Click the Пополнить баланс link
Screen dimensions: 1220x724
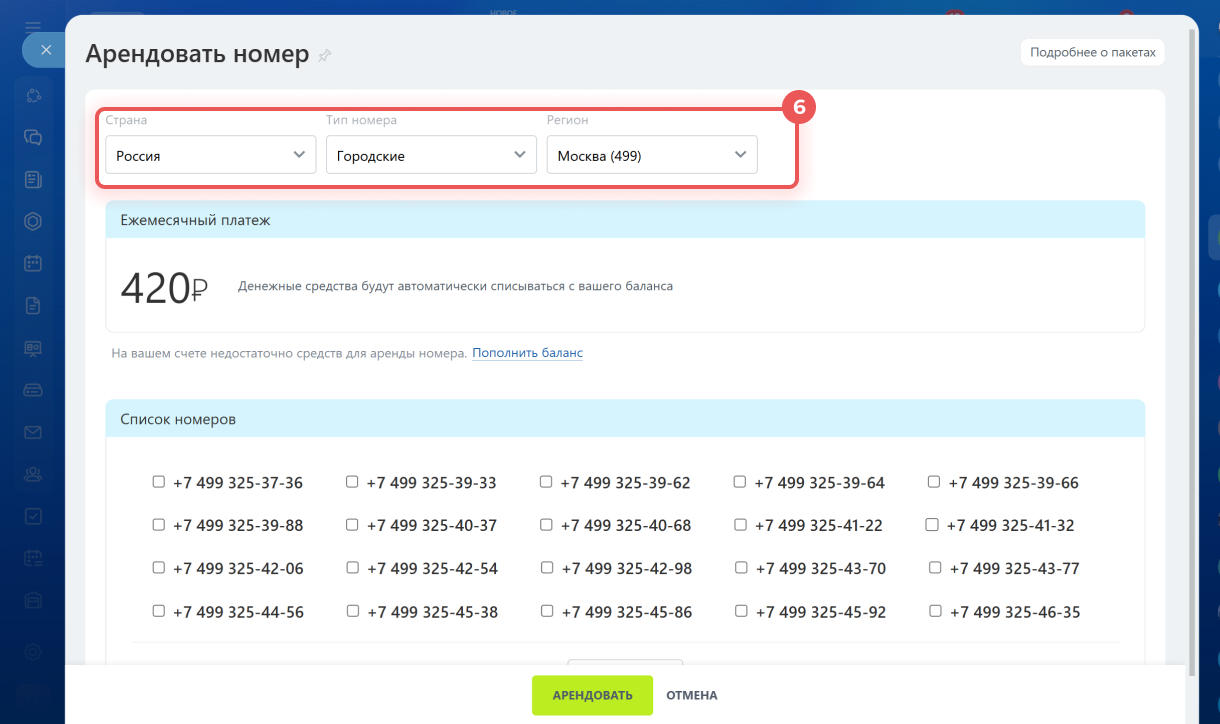(527, 353)
